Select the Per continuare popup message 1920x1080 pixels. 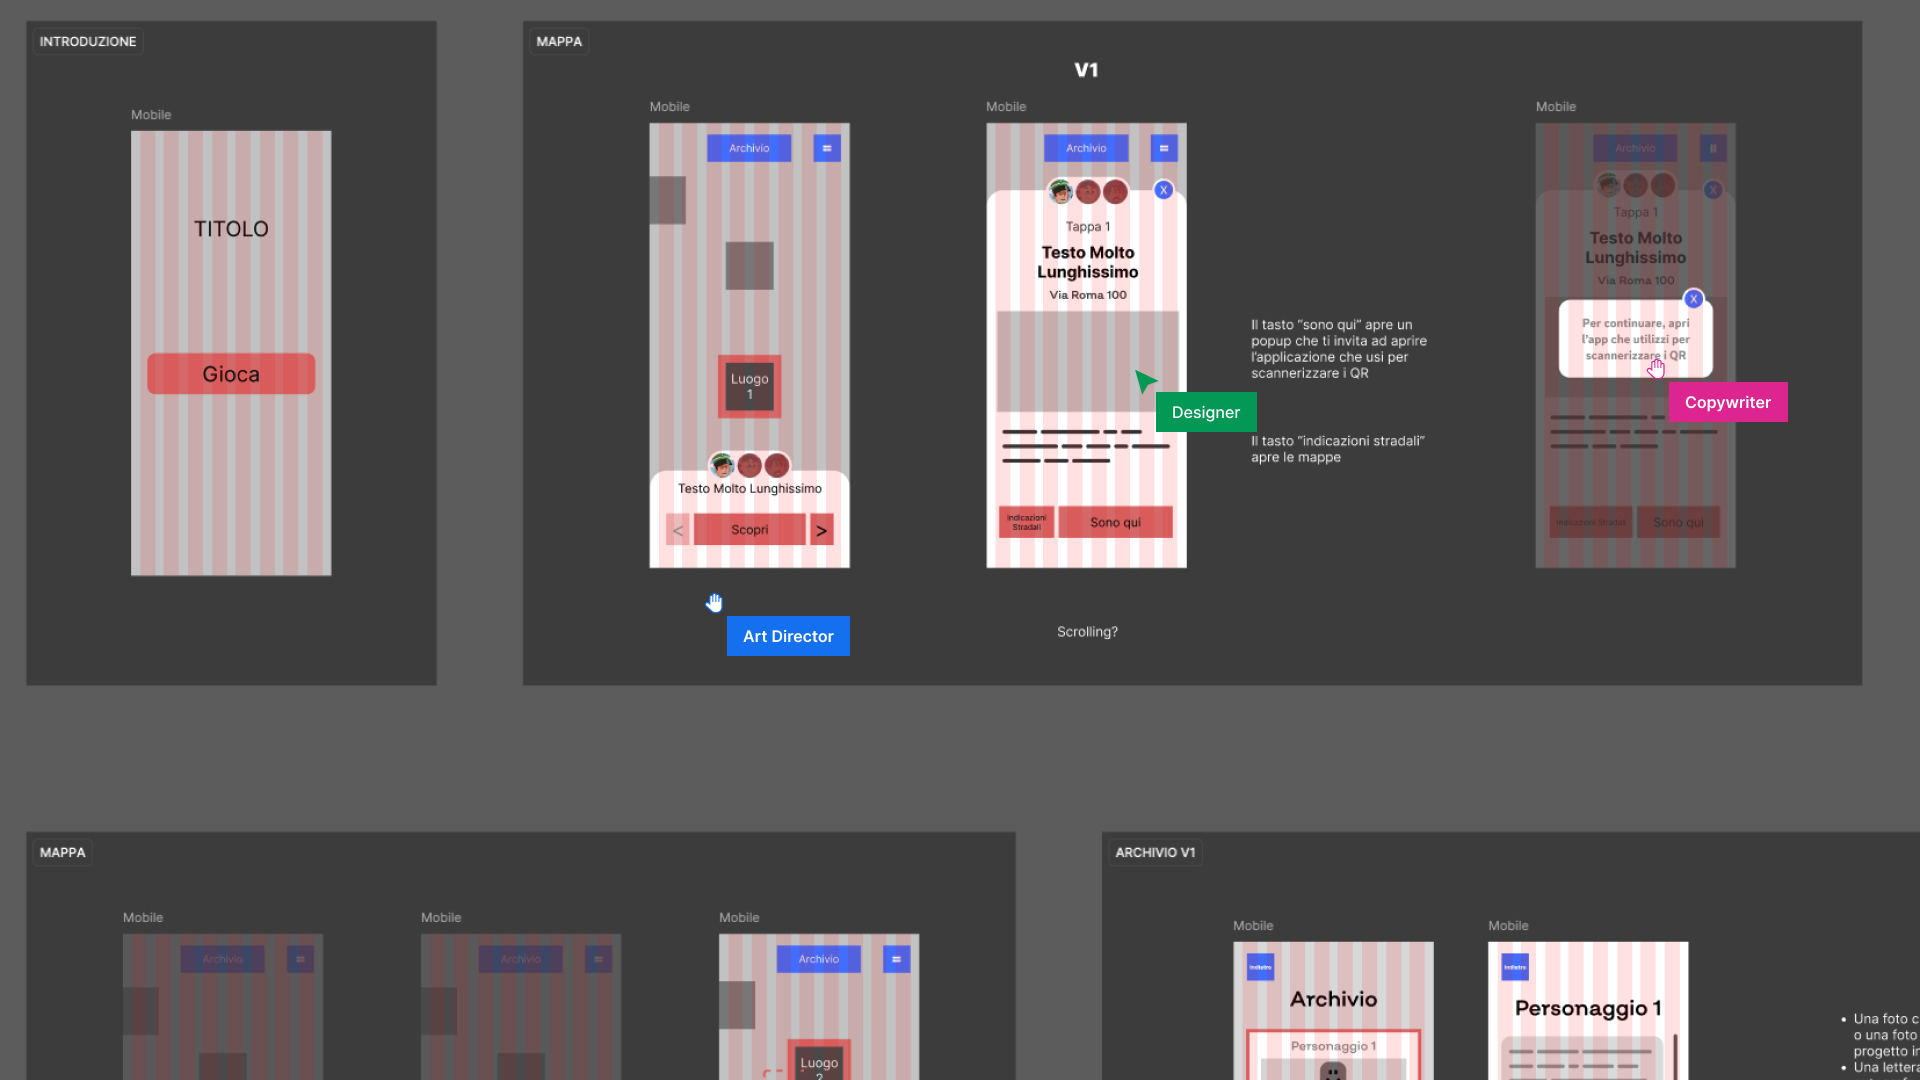click(x=1635, y=339)
